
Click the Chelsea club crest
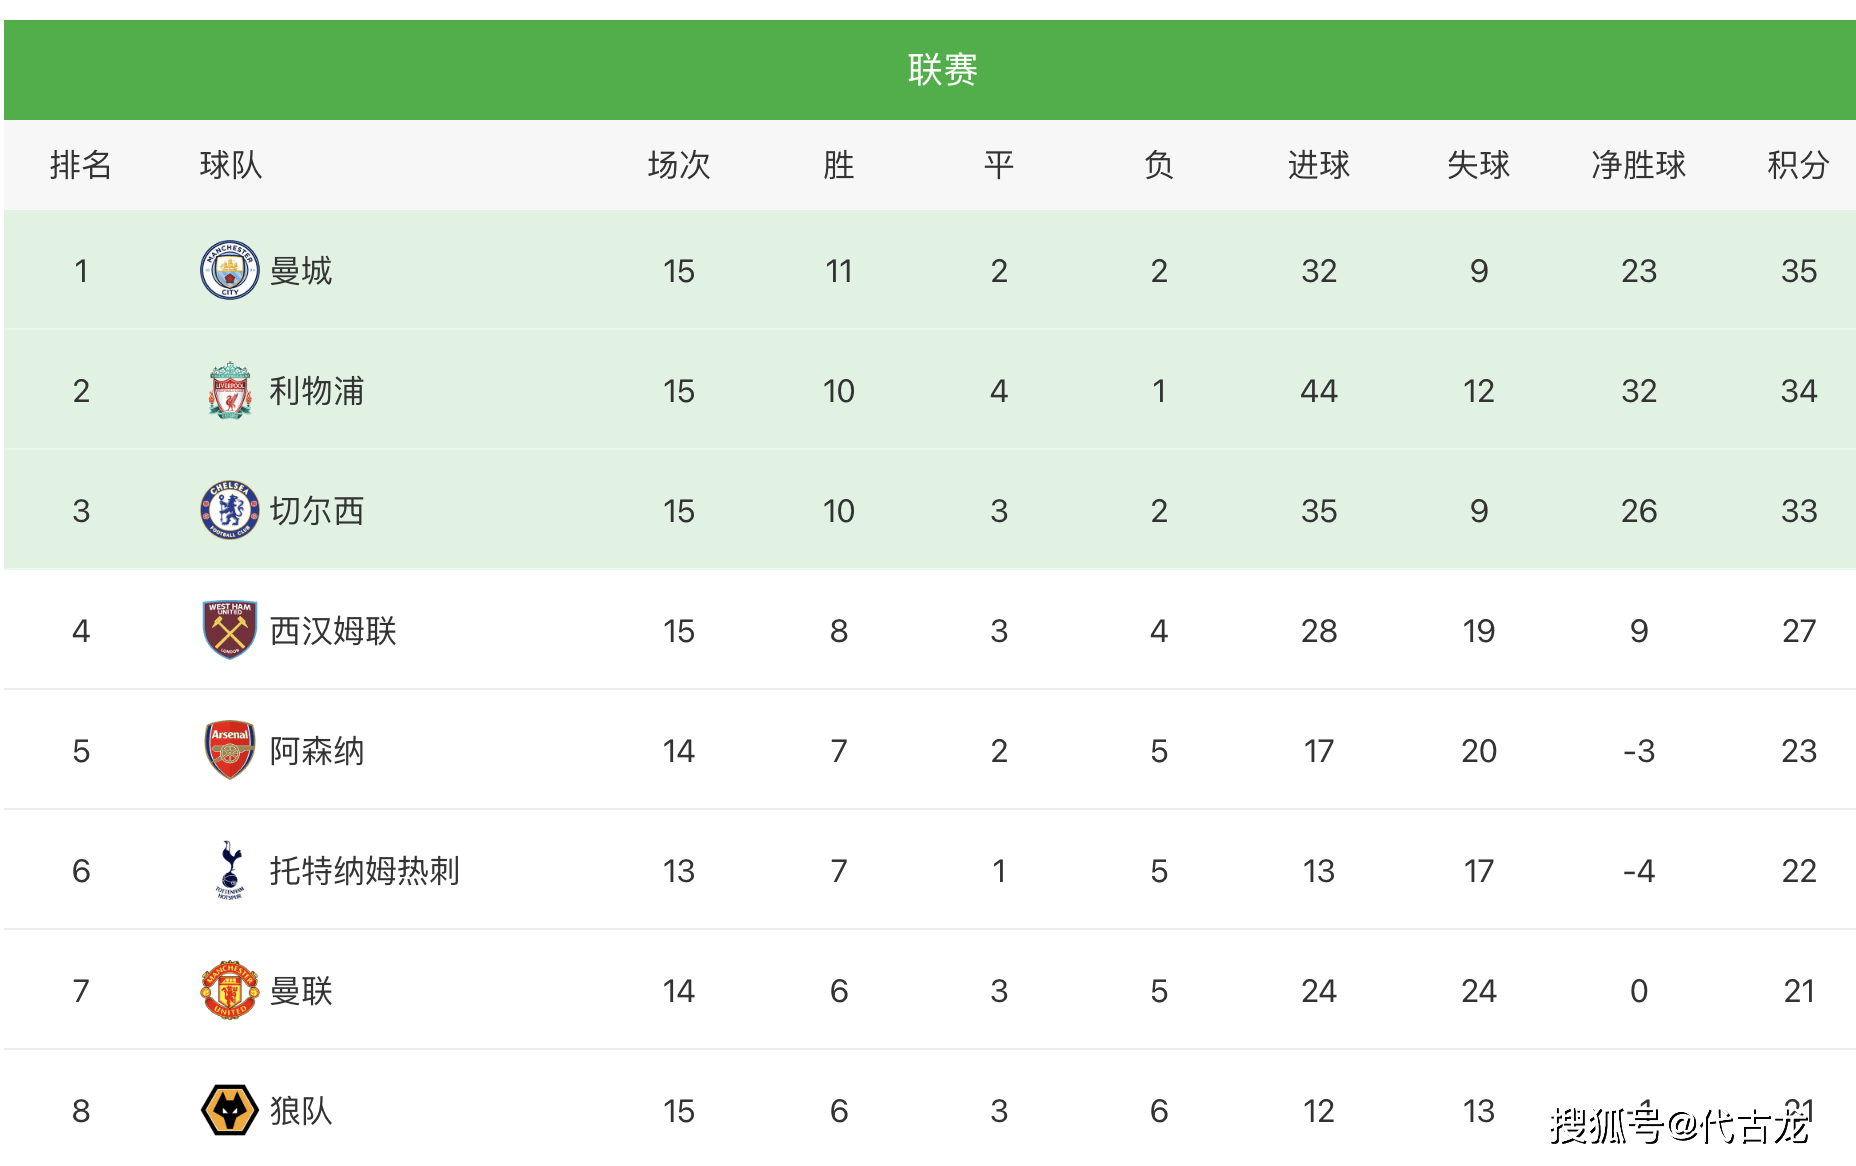pyautogui.click(x=230, y=510)
